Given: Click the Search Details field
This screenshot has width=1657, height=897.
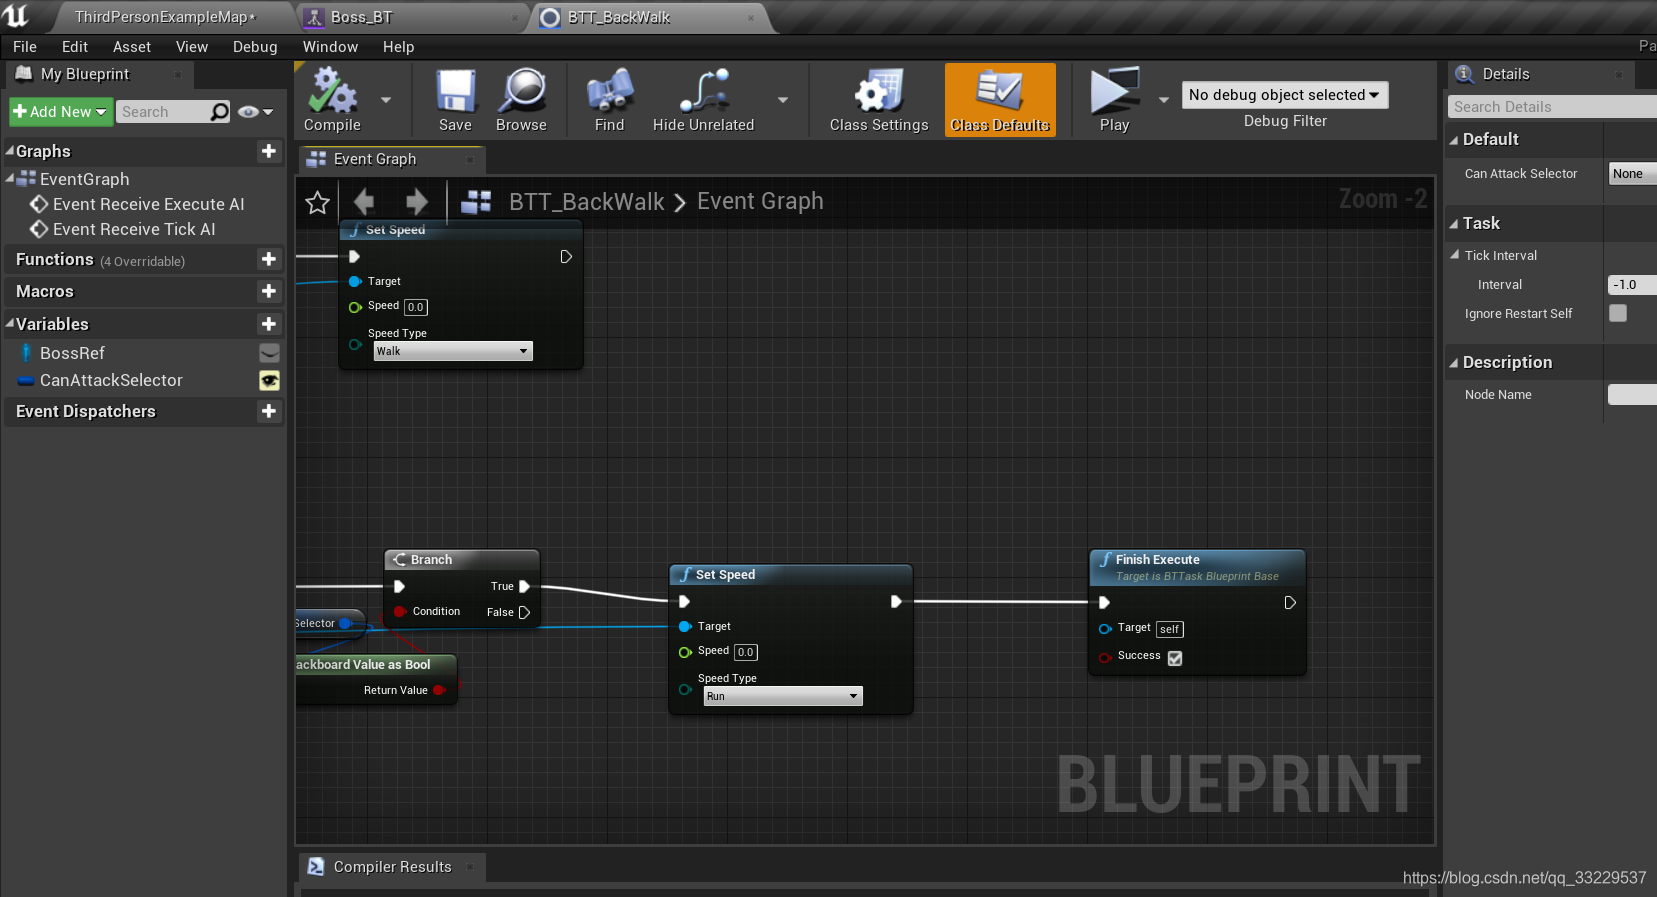Looking at the screenshot, I should coord(1552,107).
